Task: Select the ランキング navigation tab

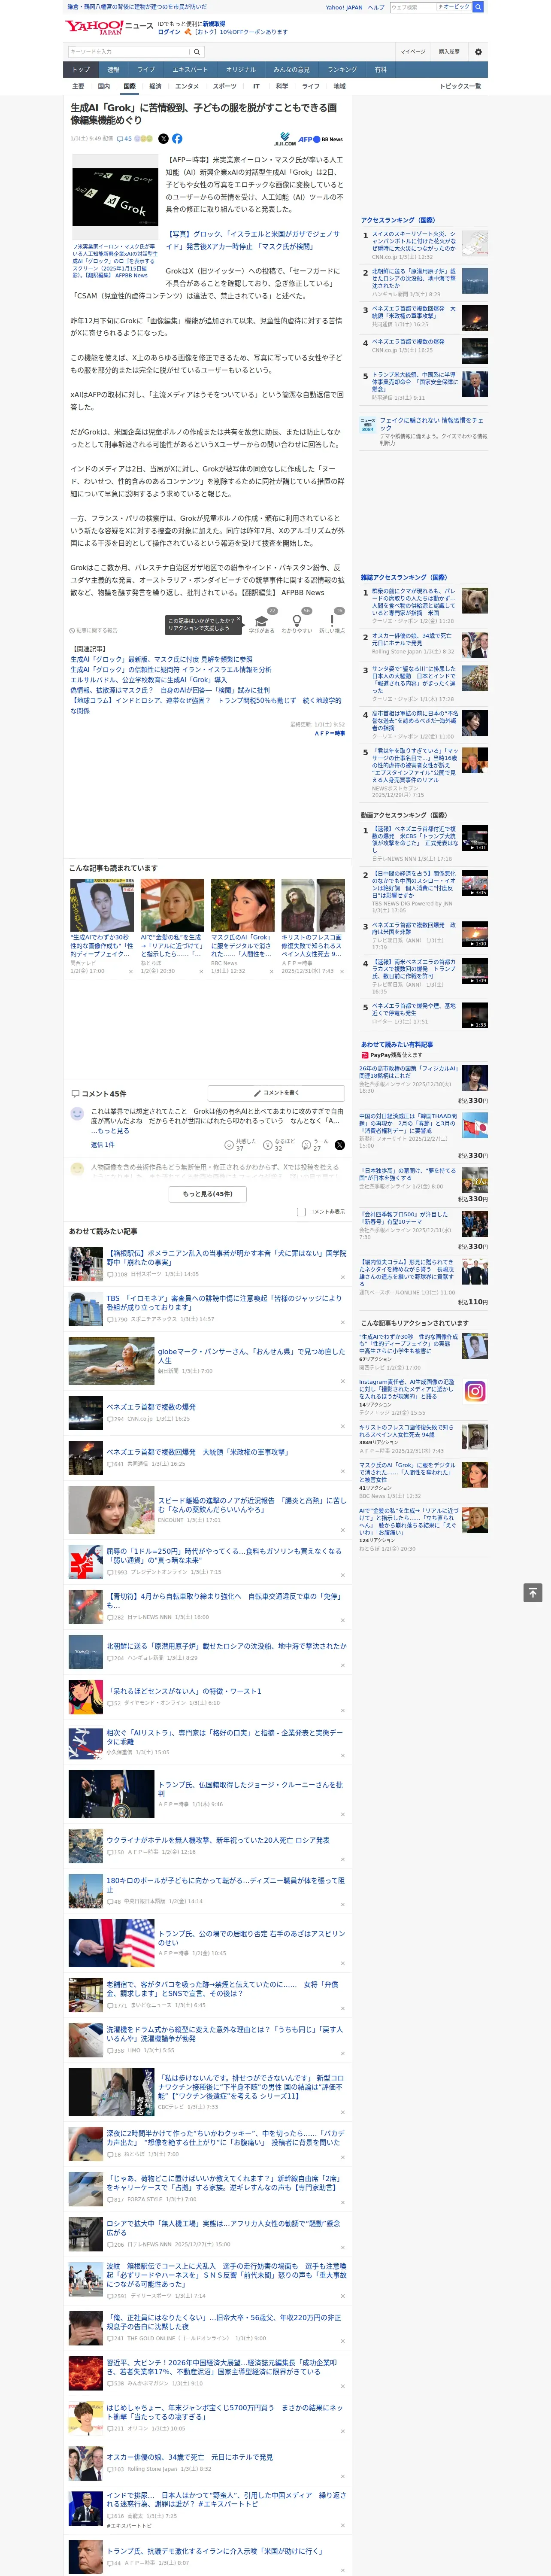Action: pos(342,69)
